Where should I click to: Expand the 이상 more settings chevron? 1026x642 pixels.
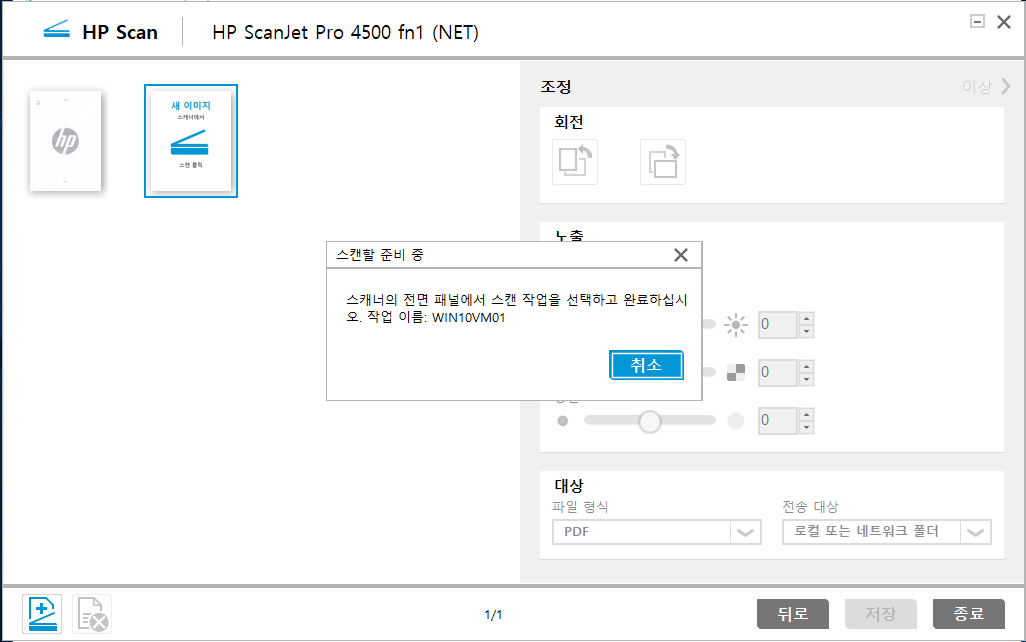(x=1005, y=87)
